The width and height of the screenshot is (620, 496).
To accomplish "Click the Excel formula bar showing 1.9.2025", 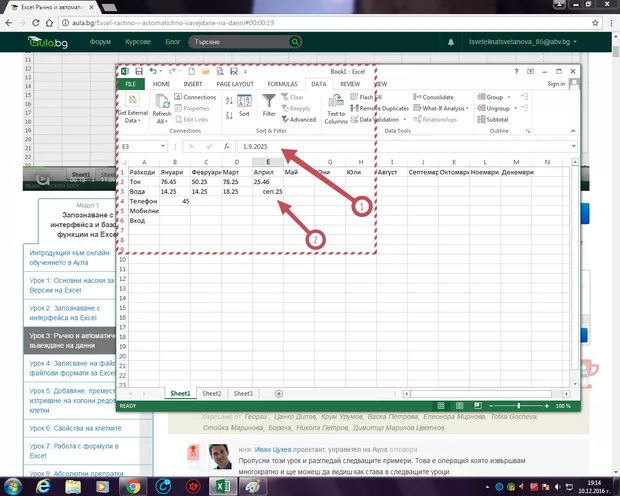I will click(400, 146).
